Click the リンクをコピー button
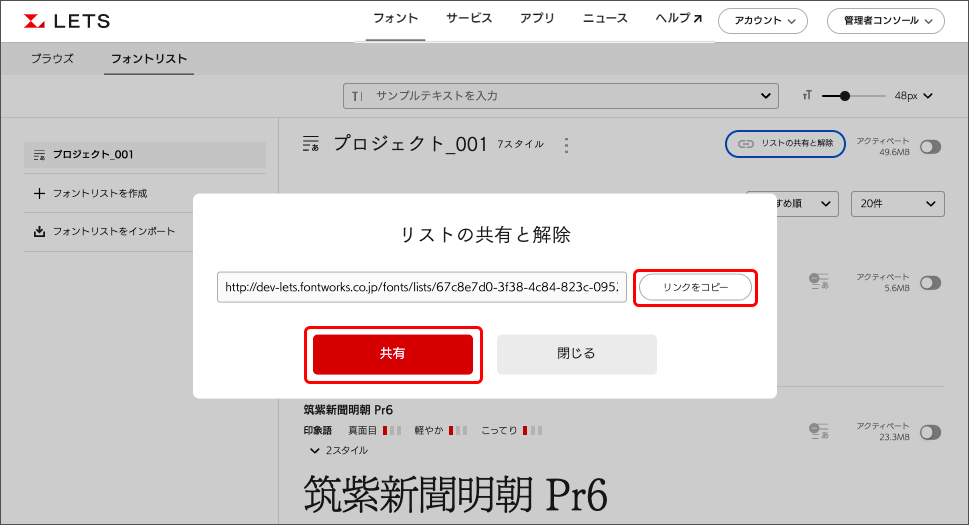This screenshot has width=969, height=525. [695, 287]
